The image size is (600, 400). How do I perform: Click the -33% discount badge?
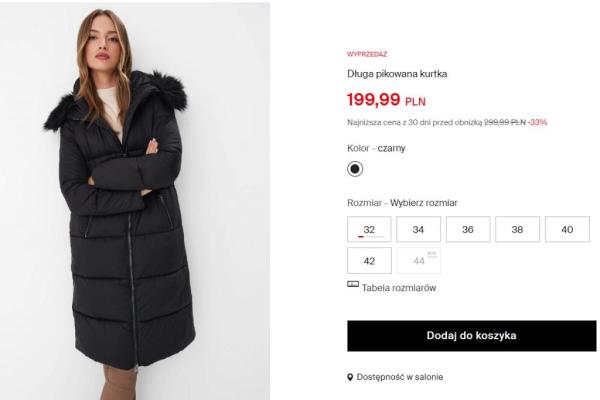(x=538, y=122)
